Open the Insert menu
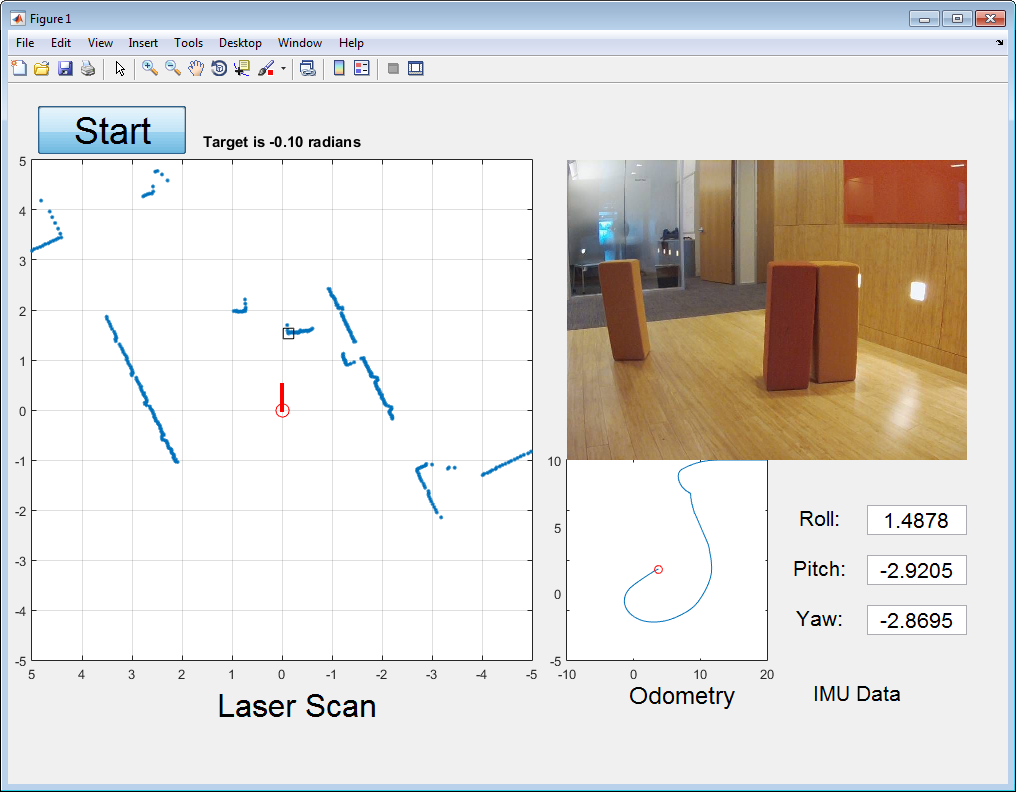This screenshot has height=792, width=1016. [x=143, y=43]
